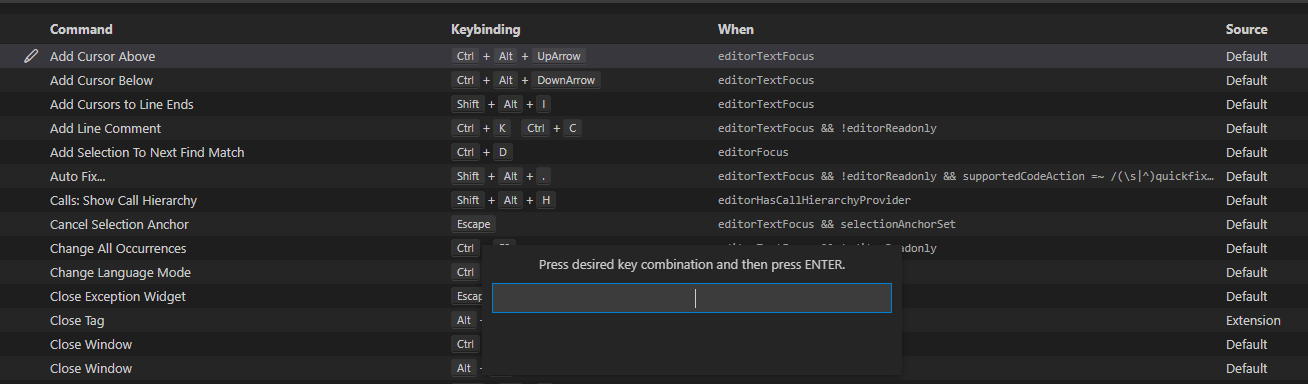
Task: Click the Shift + Alt + . keybinding
Action: 501,176
